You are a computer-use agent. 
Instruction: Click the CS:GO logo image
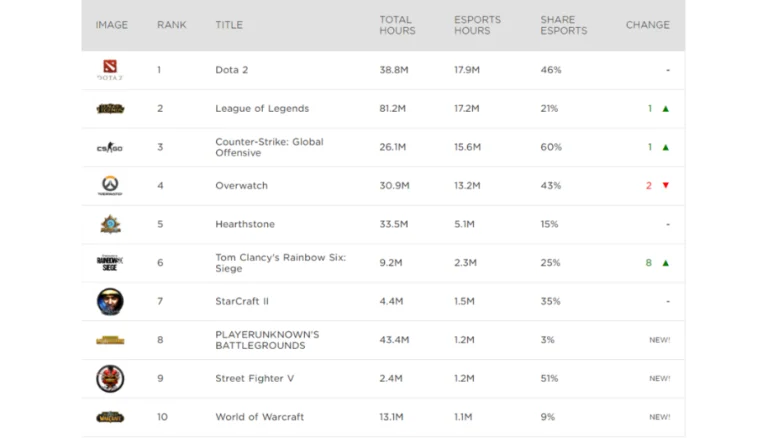click(x=110, y=147)
